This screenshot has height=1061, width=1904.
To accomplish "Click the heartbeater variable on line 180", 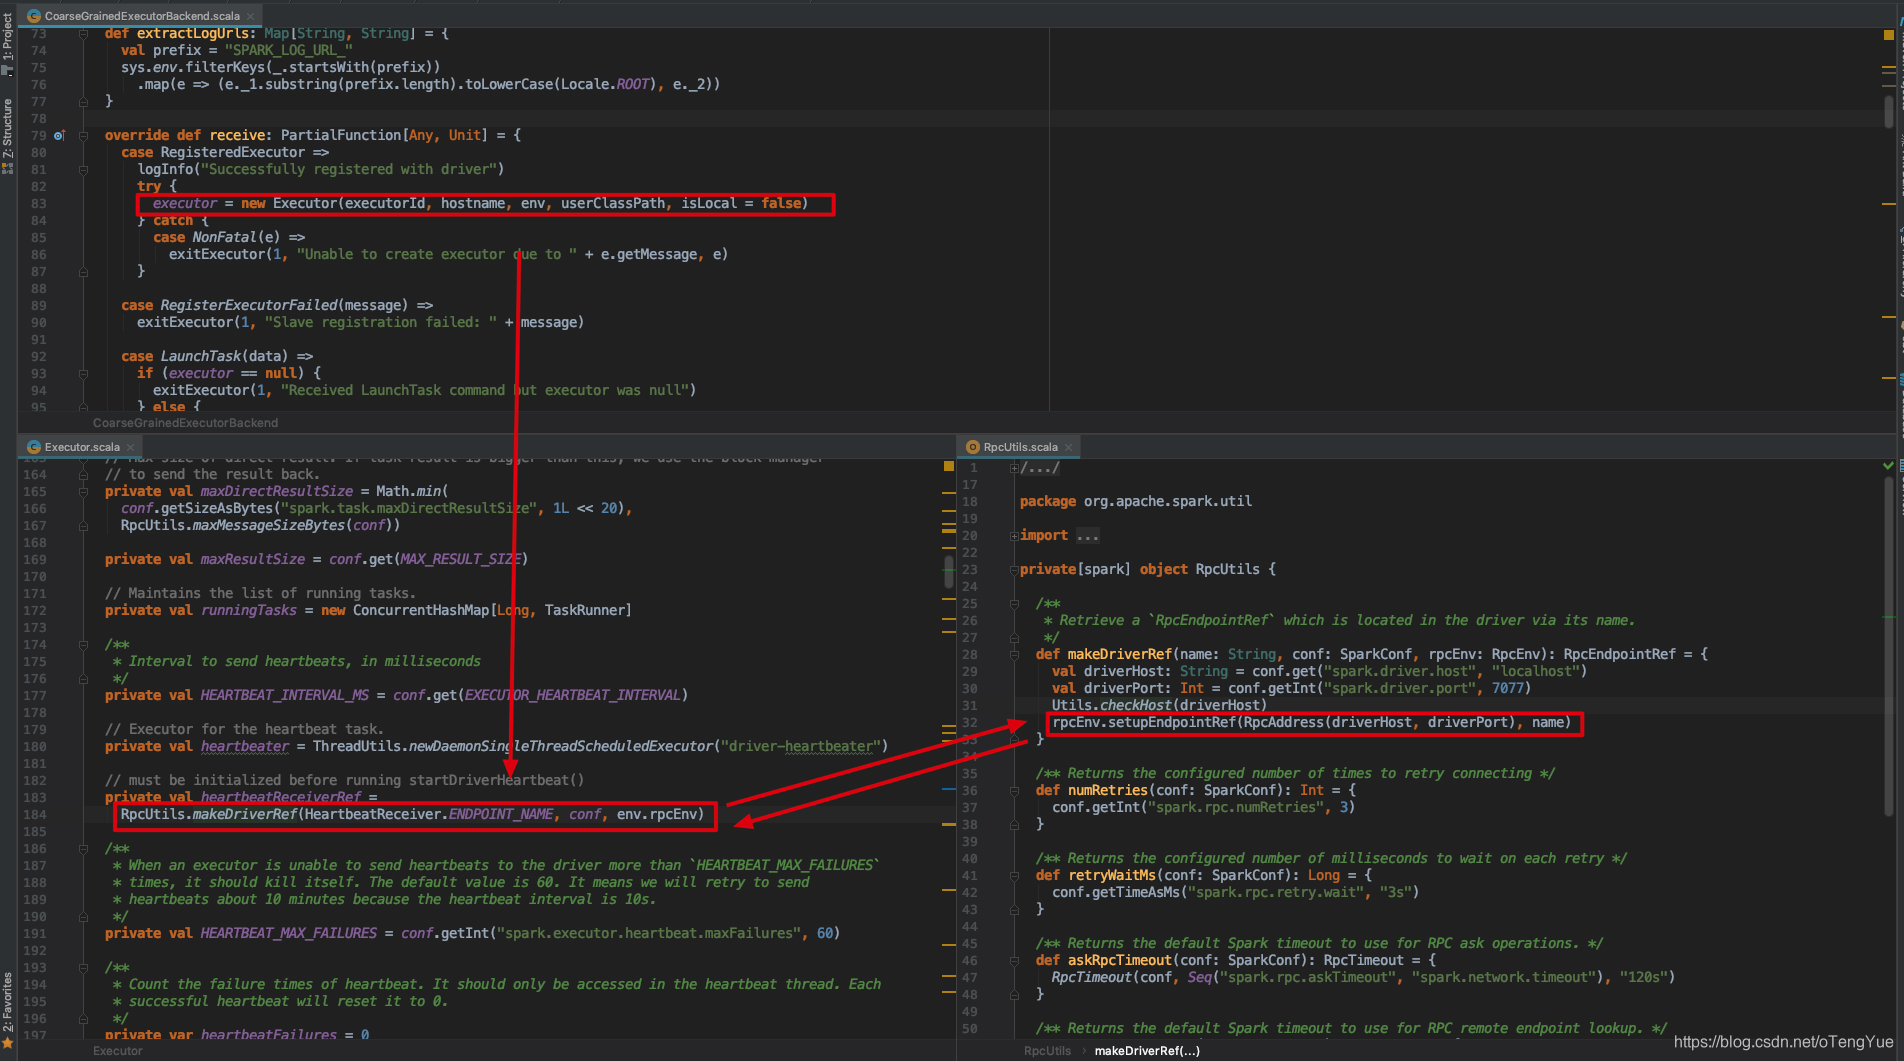I will (245, 747).
